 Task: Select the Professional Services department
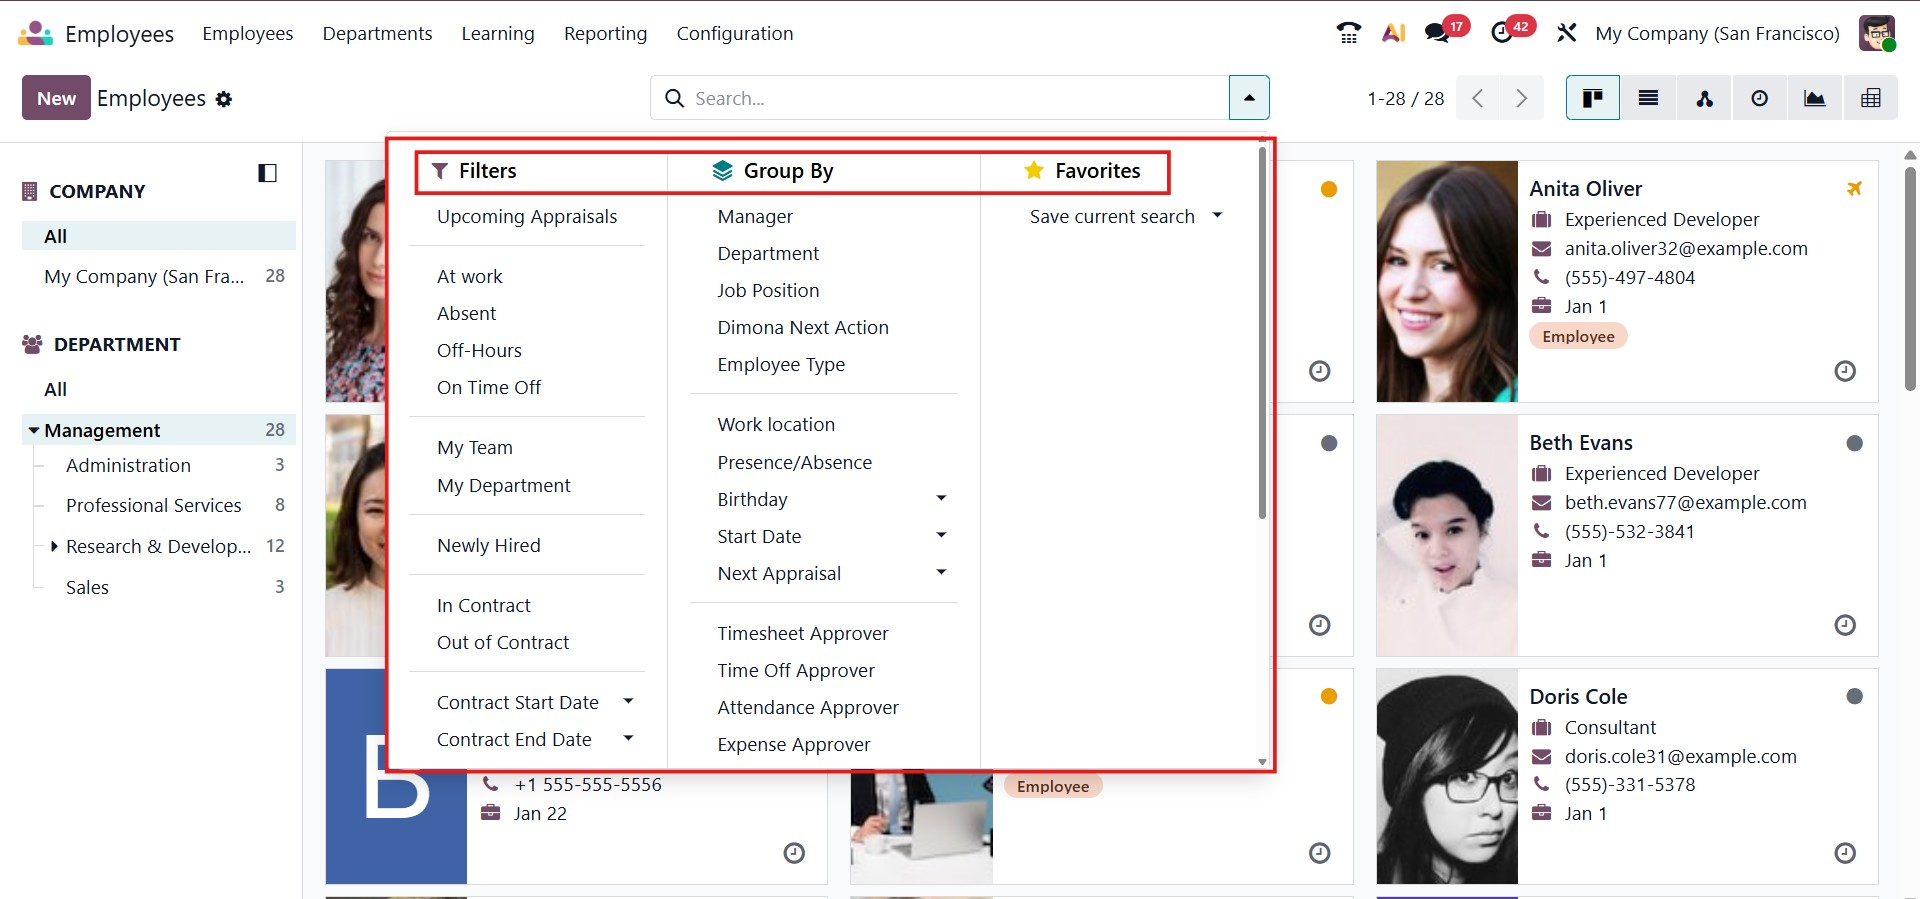coord(154,505)
